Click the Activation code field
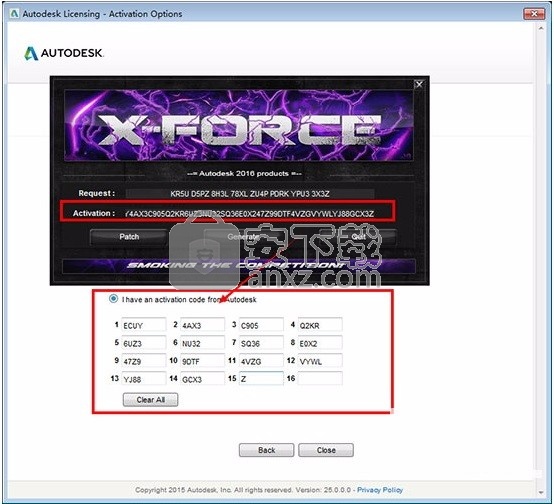 point(250,213)
